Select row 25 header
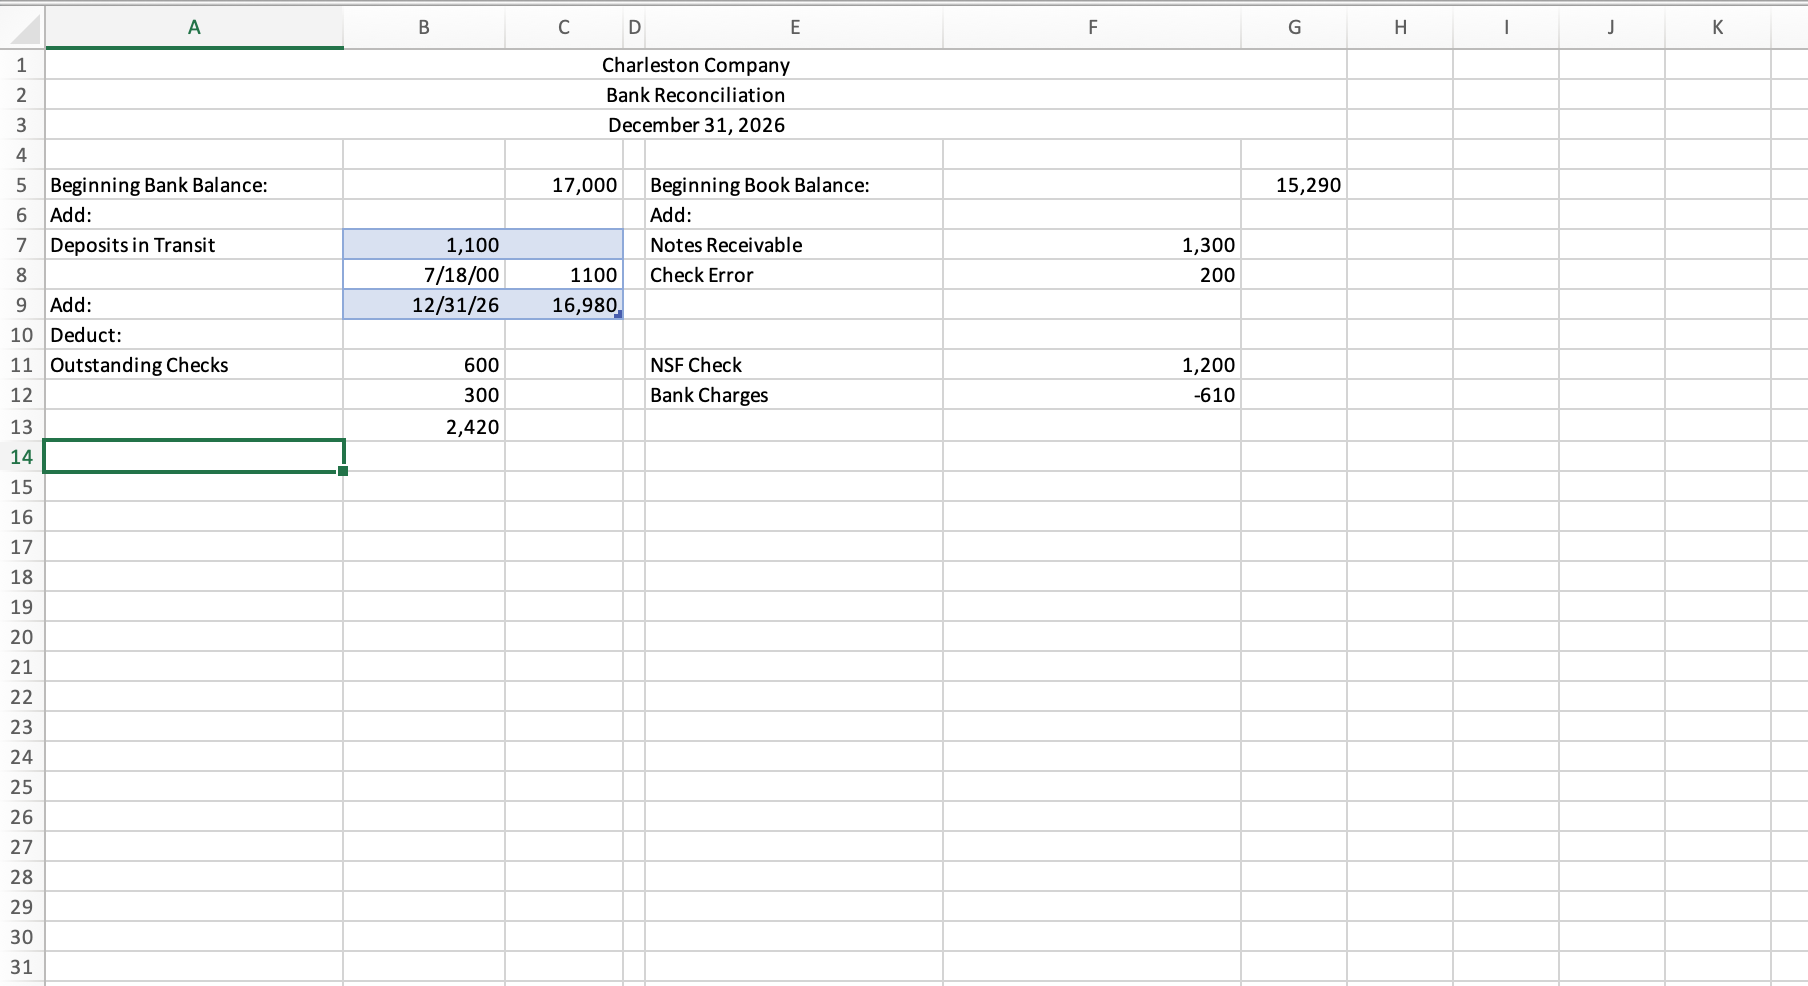 (22, 787)
